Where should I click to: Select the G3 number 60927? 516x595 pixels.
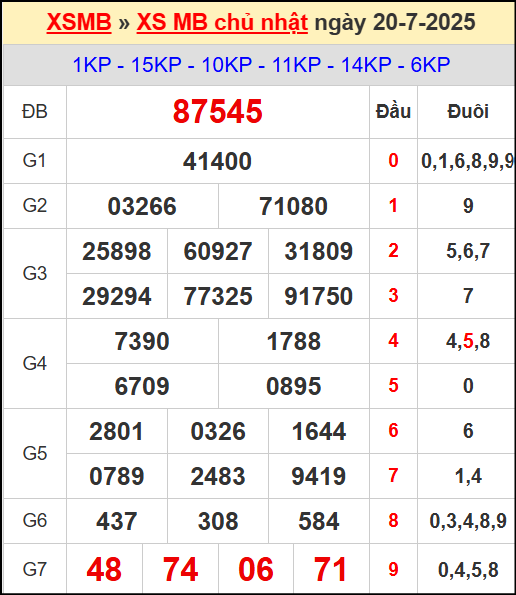coord(218,251)
